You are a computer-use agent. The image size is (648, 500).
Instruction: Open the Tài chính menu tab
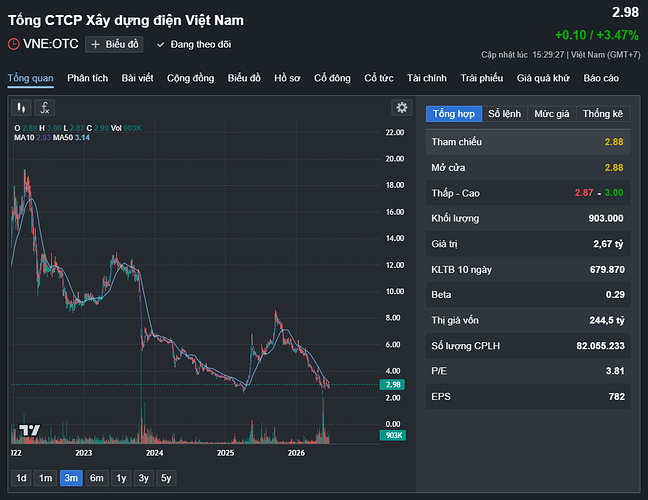tap(426, 78)
